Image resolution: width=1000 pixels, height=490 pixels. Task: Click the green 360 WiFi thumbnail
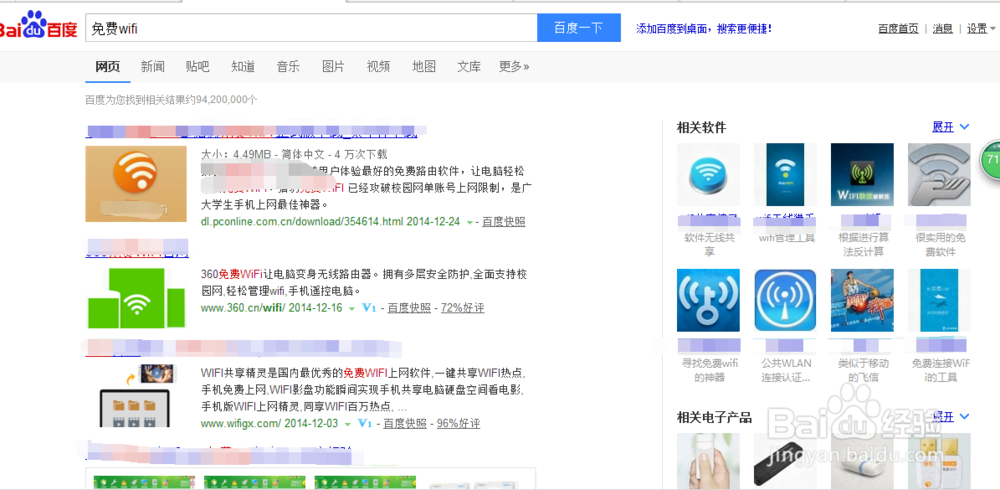136,298
